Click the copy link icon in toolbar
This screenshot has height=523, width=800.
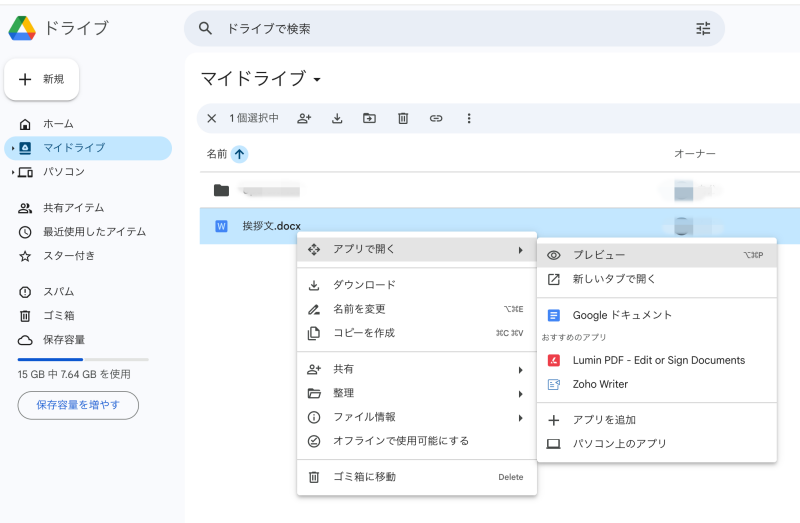point(436,118)
